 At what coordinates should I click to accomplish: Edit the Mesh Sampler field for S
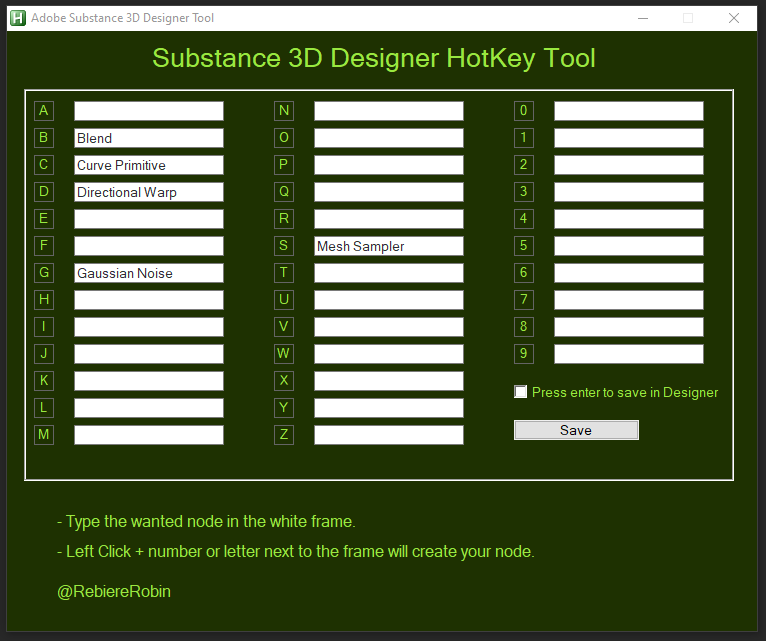coord(389,246)
